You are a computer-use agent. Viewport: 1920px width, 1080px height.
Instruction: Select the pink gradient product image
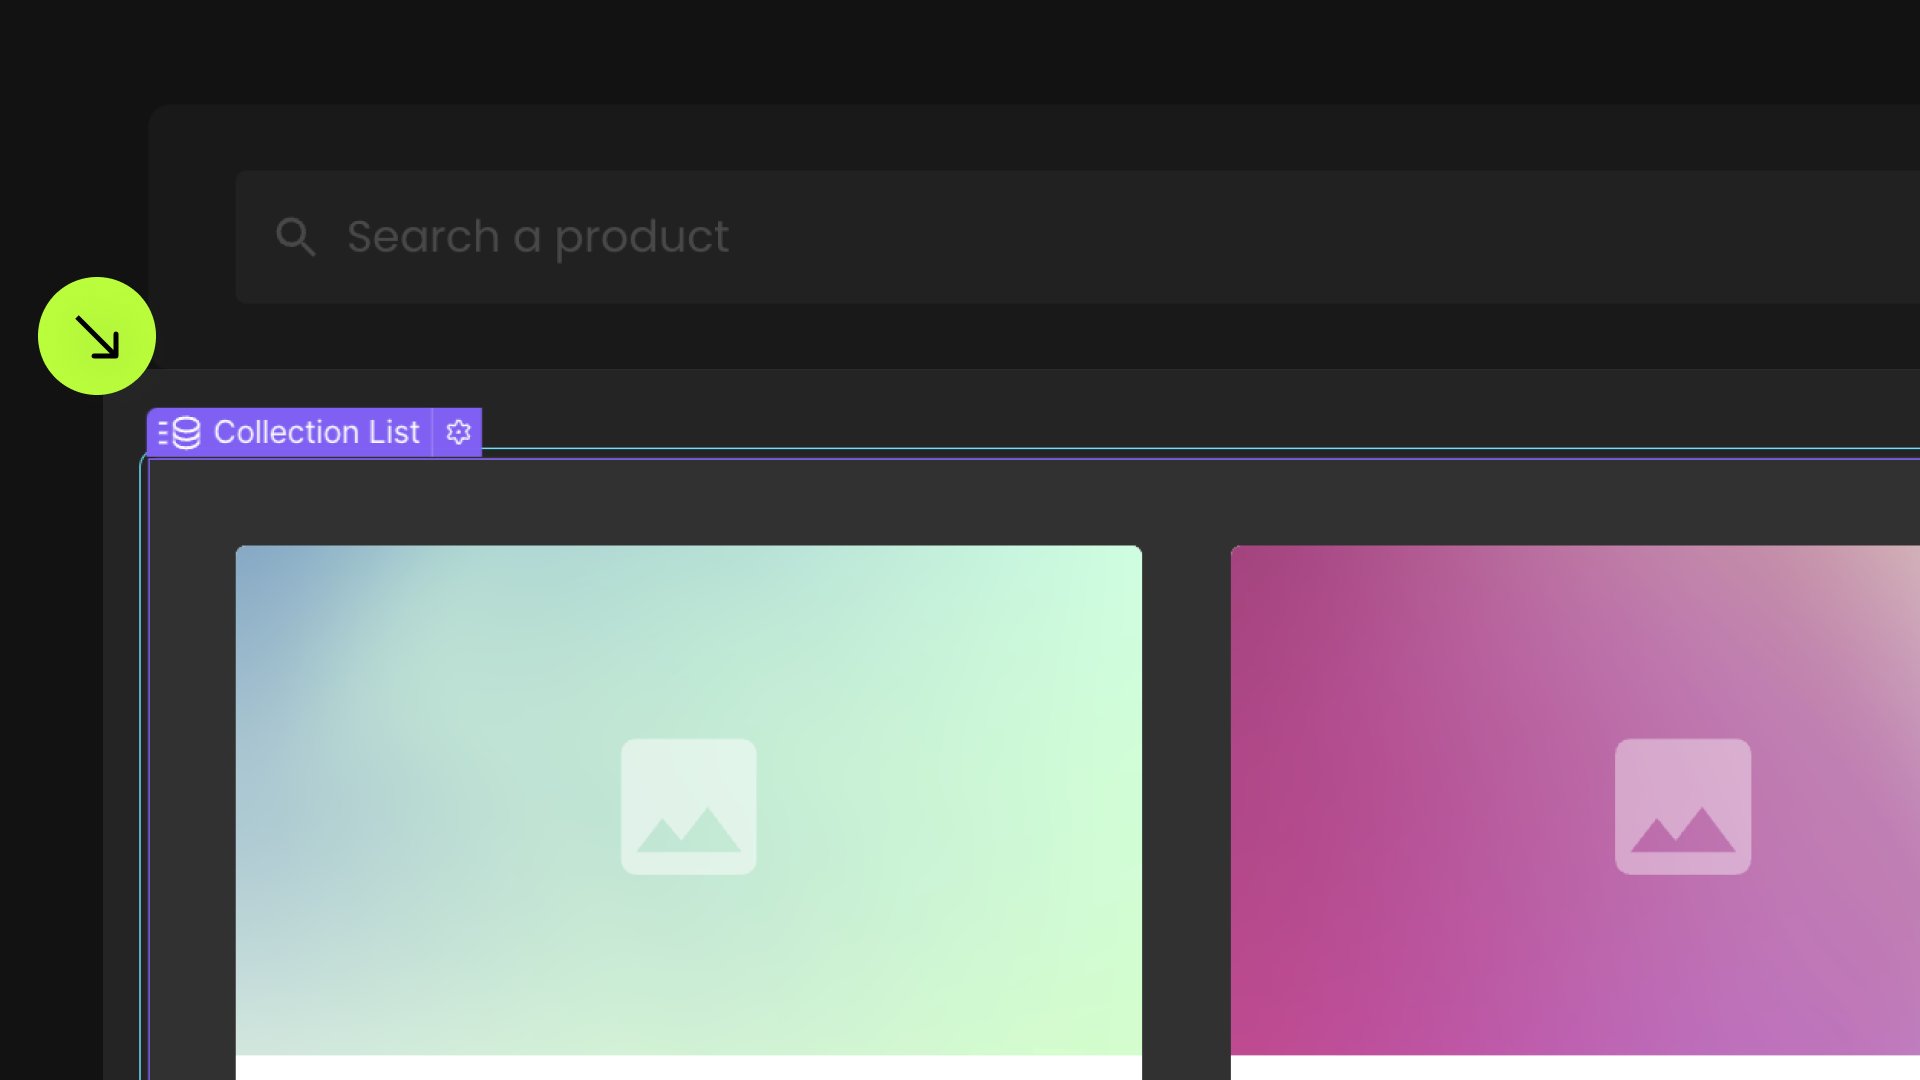pos(1575,800)
